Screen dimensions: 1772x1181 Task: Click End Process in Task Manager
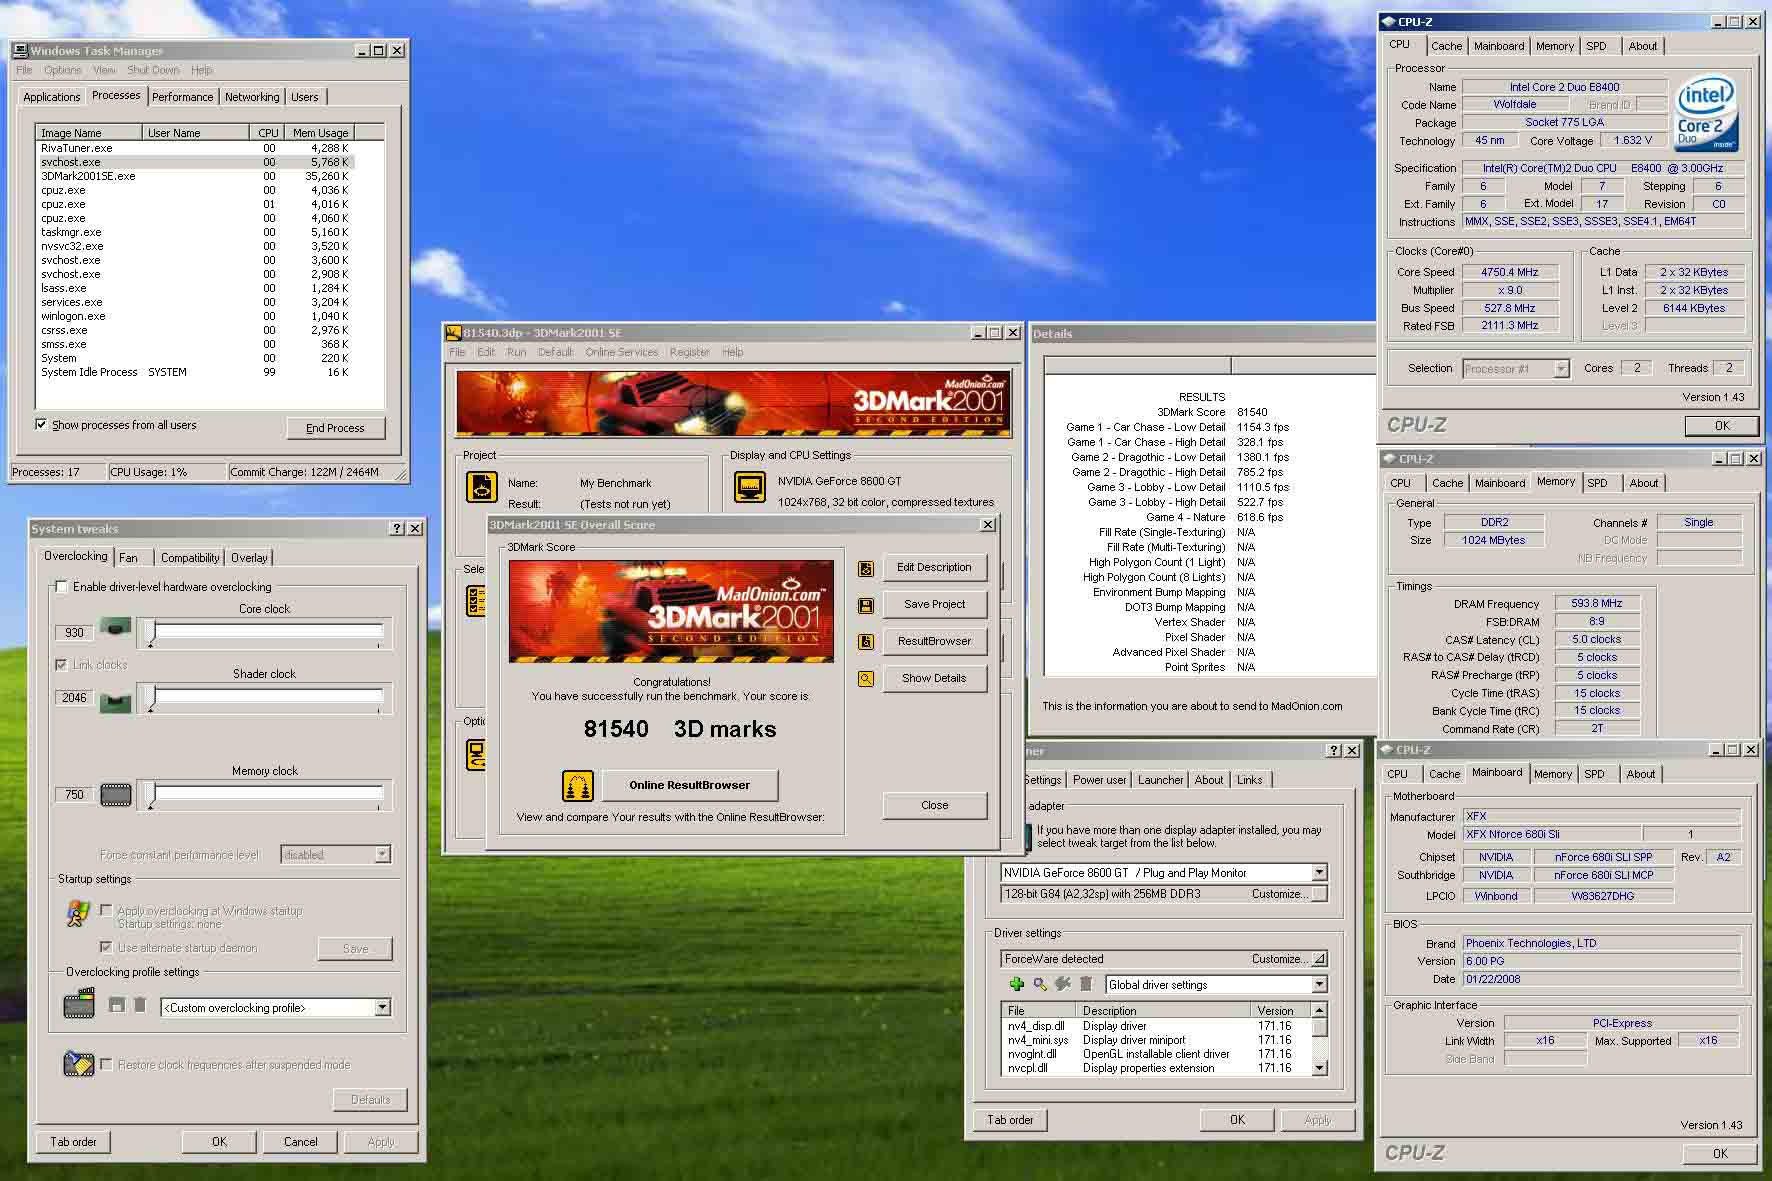click(335, 428)
